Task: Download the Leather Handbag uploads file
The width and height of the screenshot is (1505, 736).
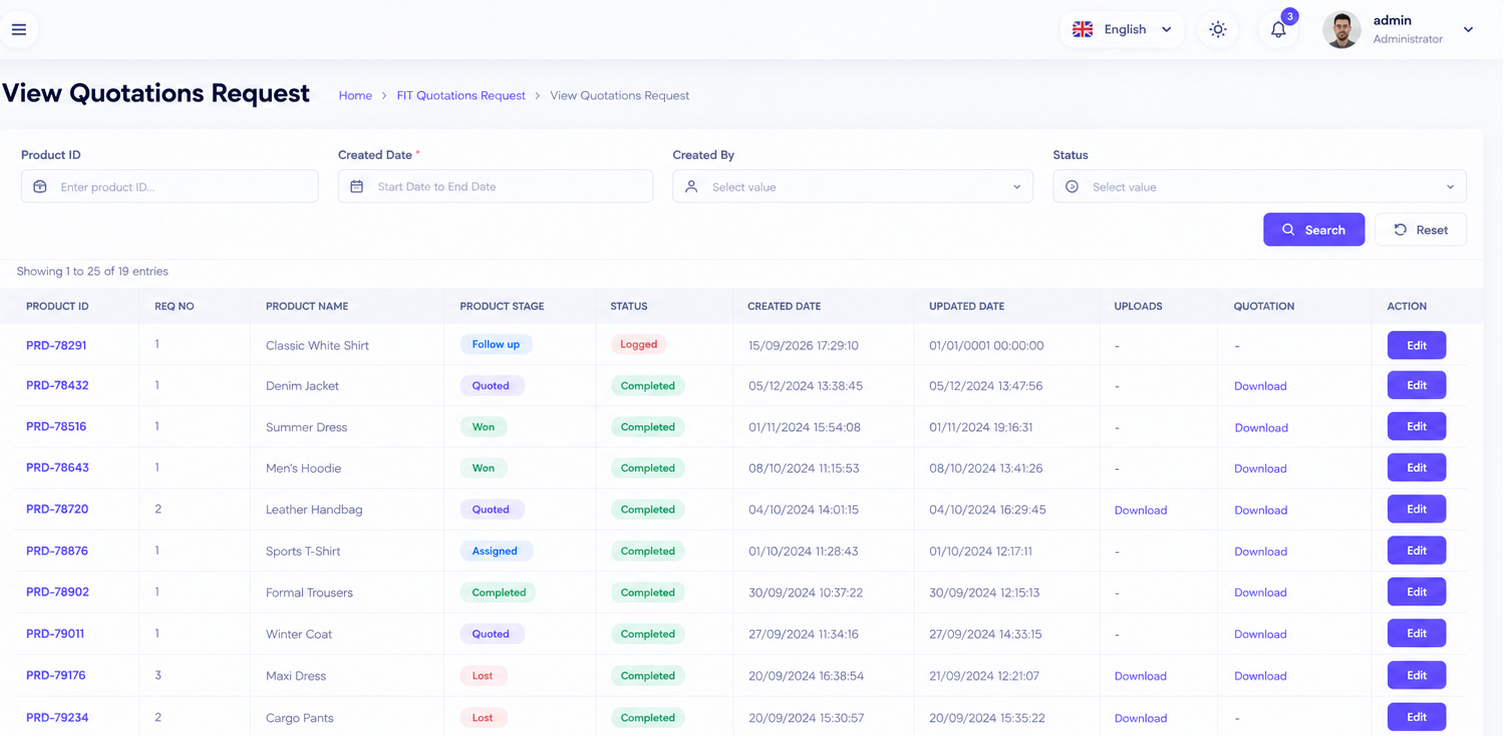Action: (1140, 510)
